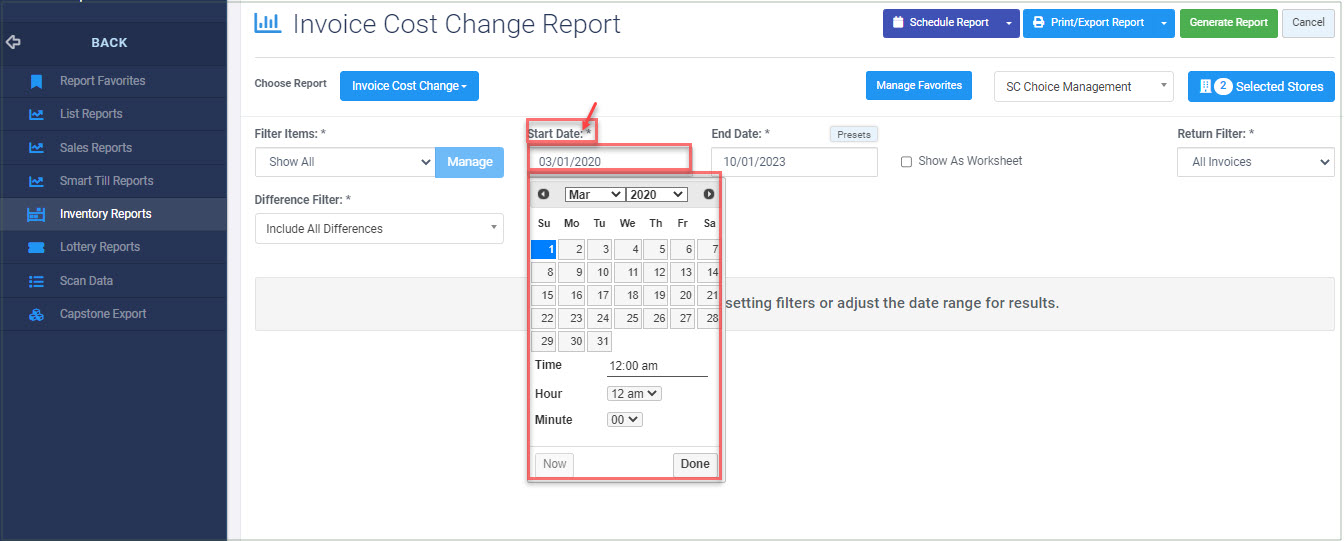Viewport: 1344px width, 541px height.
Task: Select the Lottery Reports ticket icon
Action: point(36,247)
